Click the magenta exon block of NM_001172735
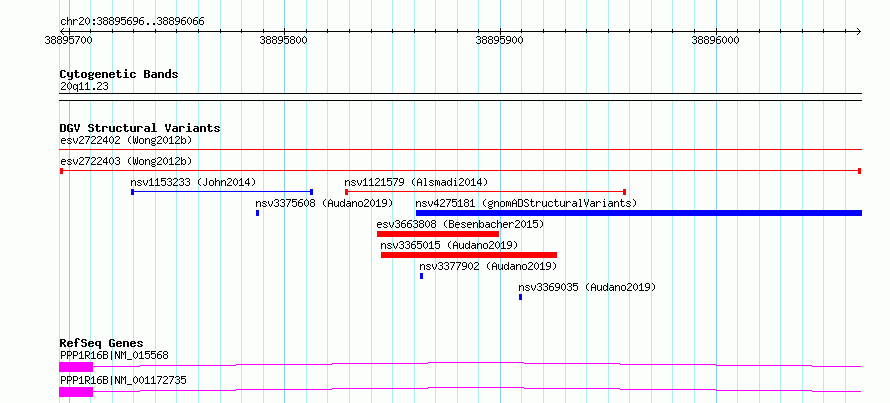 76,392
